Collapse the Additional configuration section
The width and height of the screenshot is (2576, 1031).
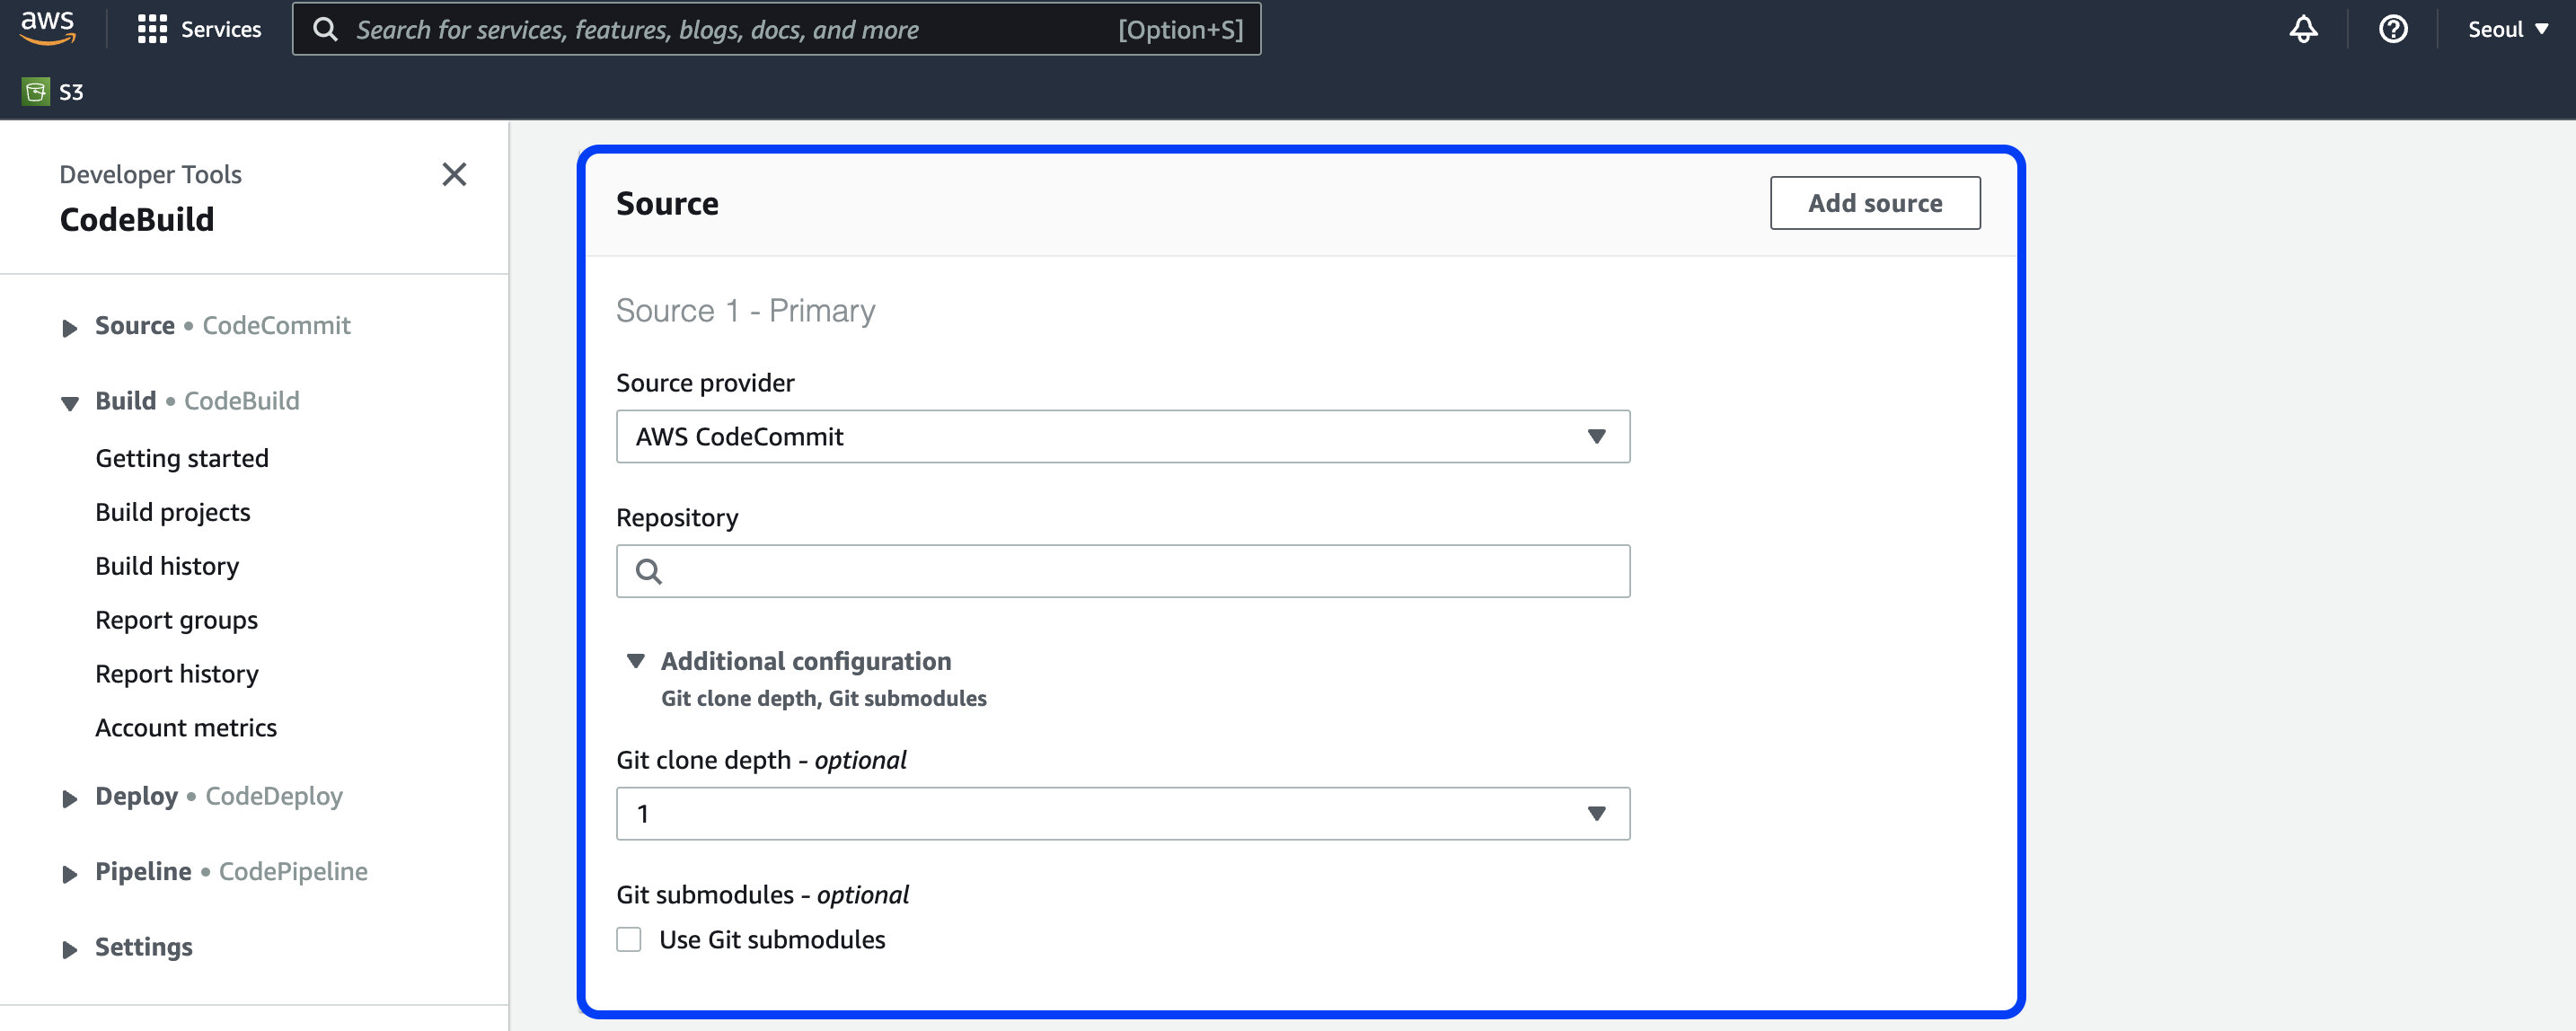click(x=636, y=661)
